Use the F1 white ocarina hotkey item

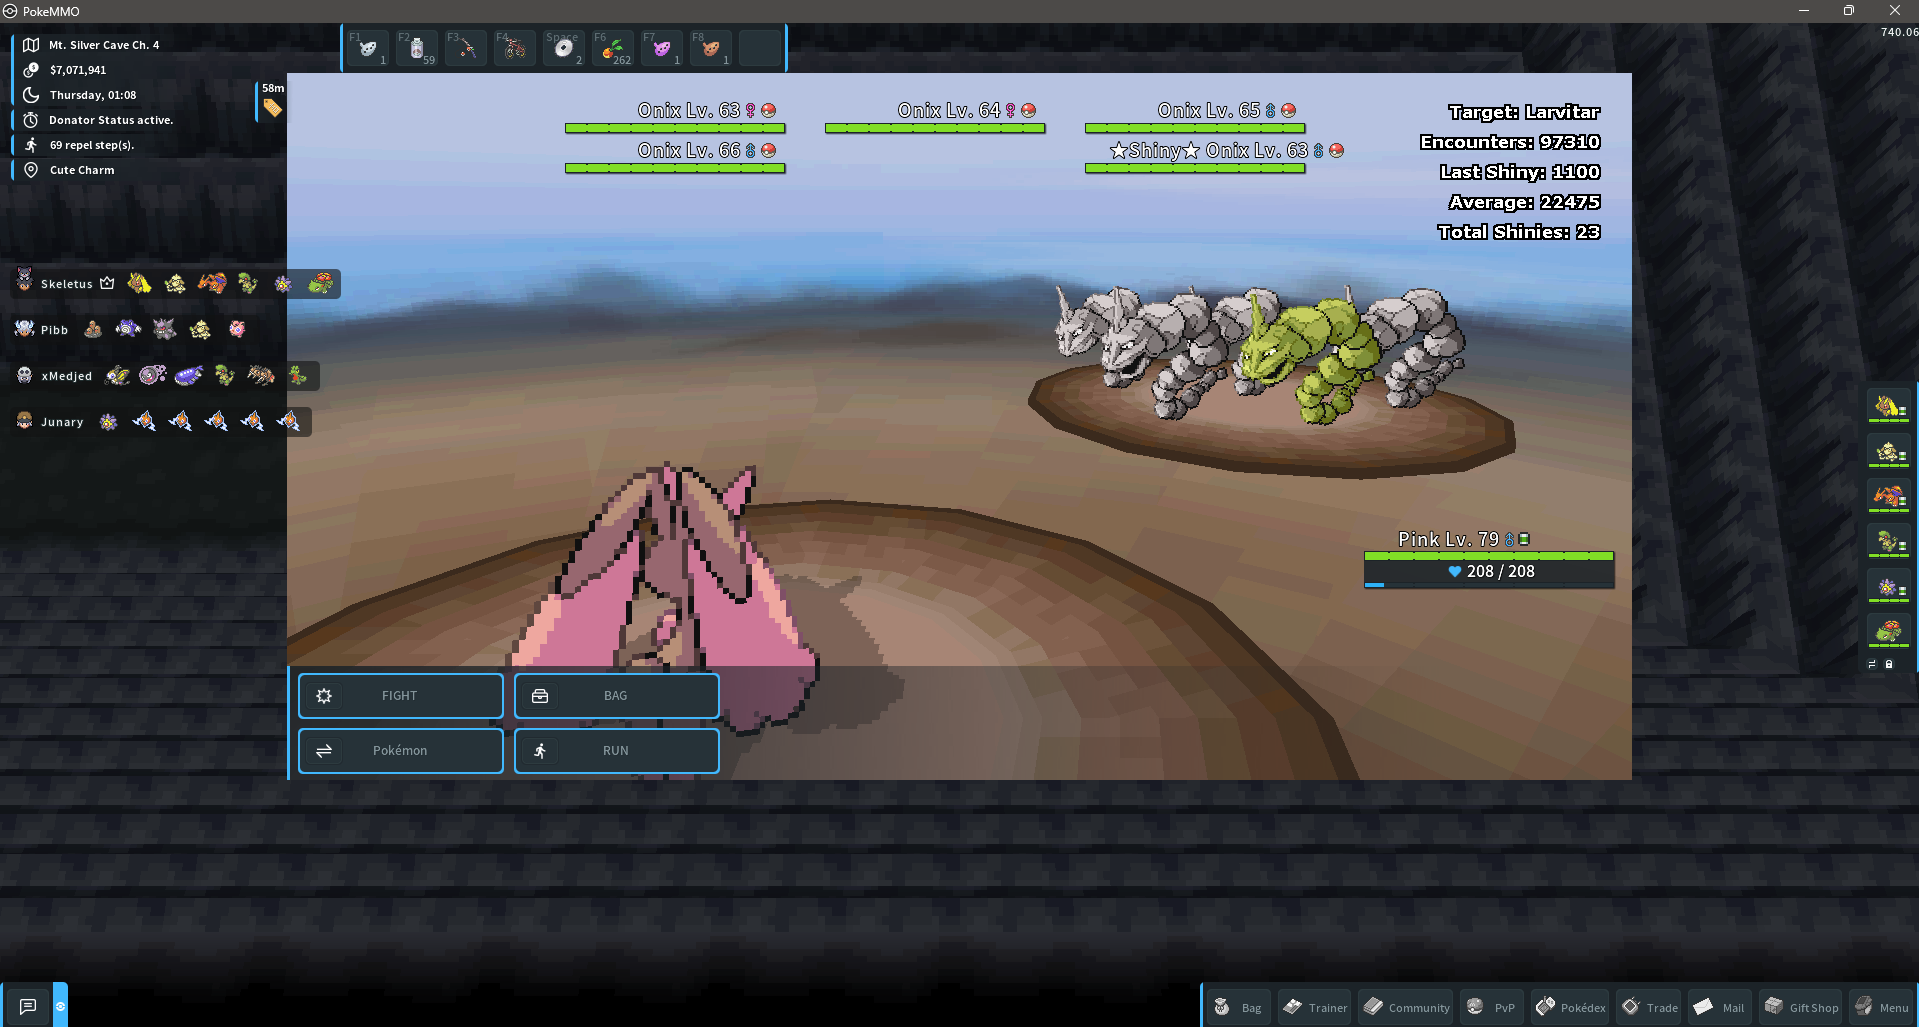[x=368, y=48]
